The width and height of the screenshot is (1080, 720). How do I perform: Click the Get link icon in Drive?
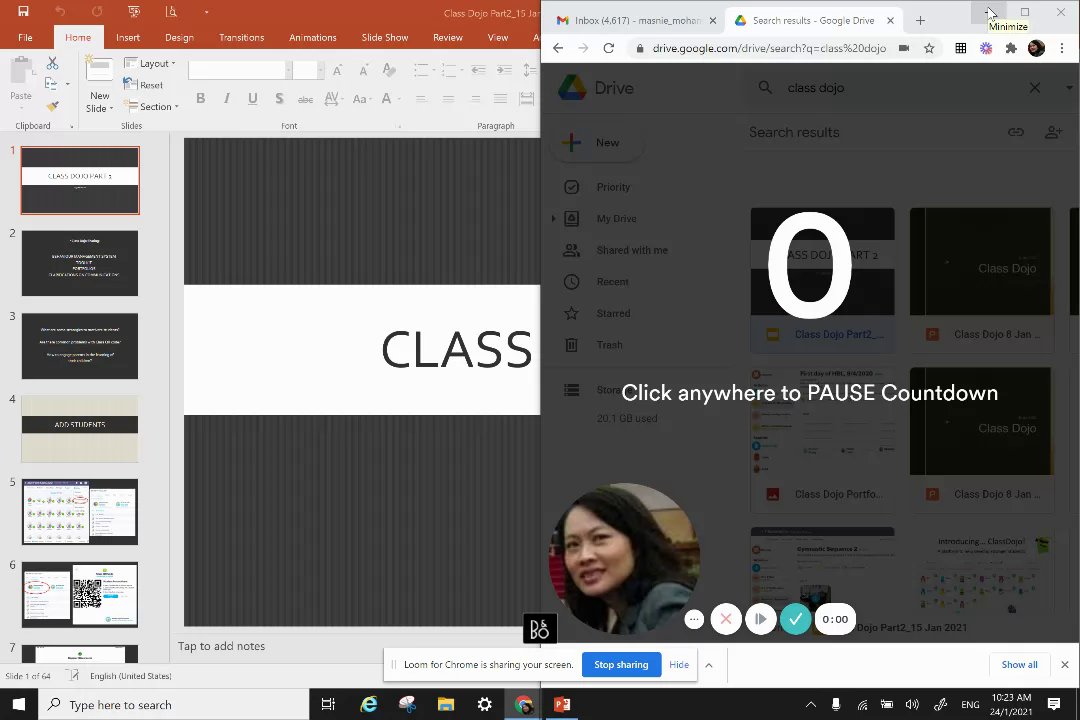[x=1016, y=132]
